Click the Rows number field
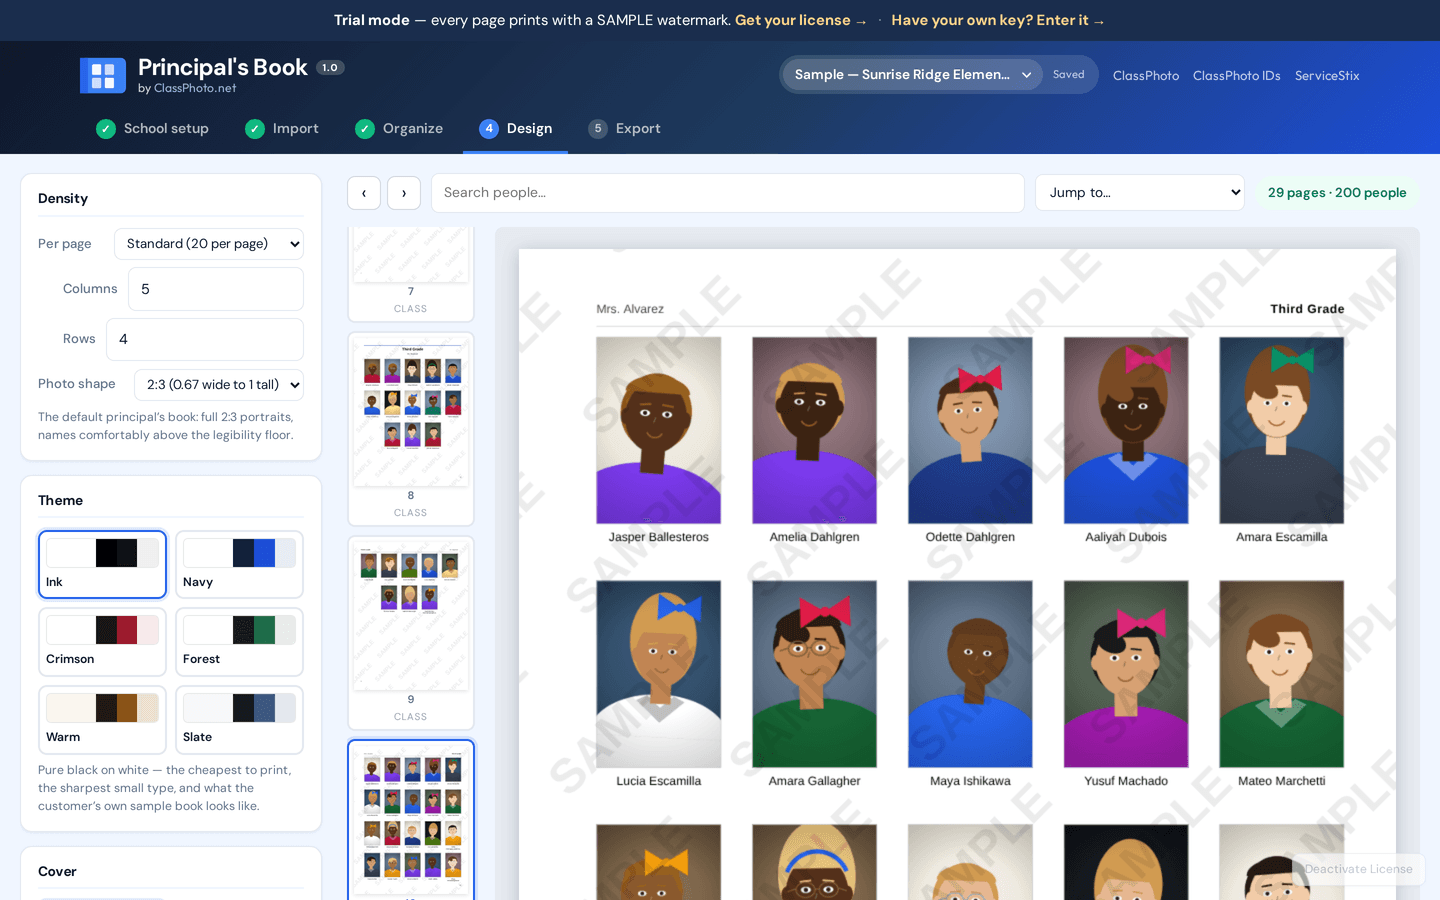 coord(205,339)
